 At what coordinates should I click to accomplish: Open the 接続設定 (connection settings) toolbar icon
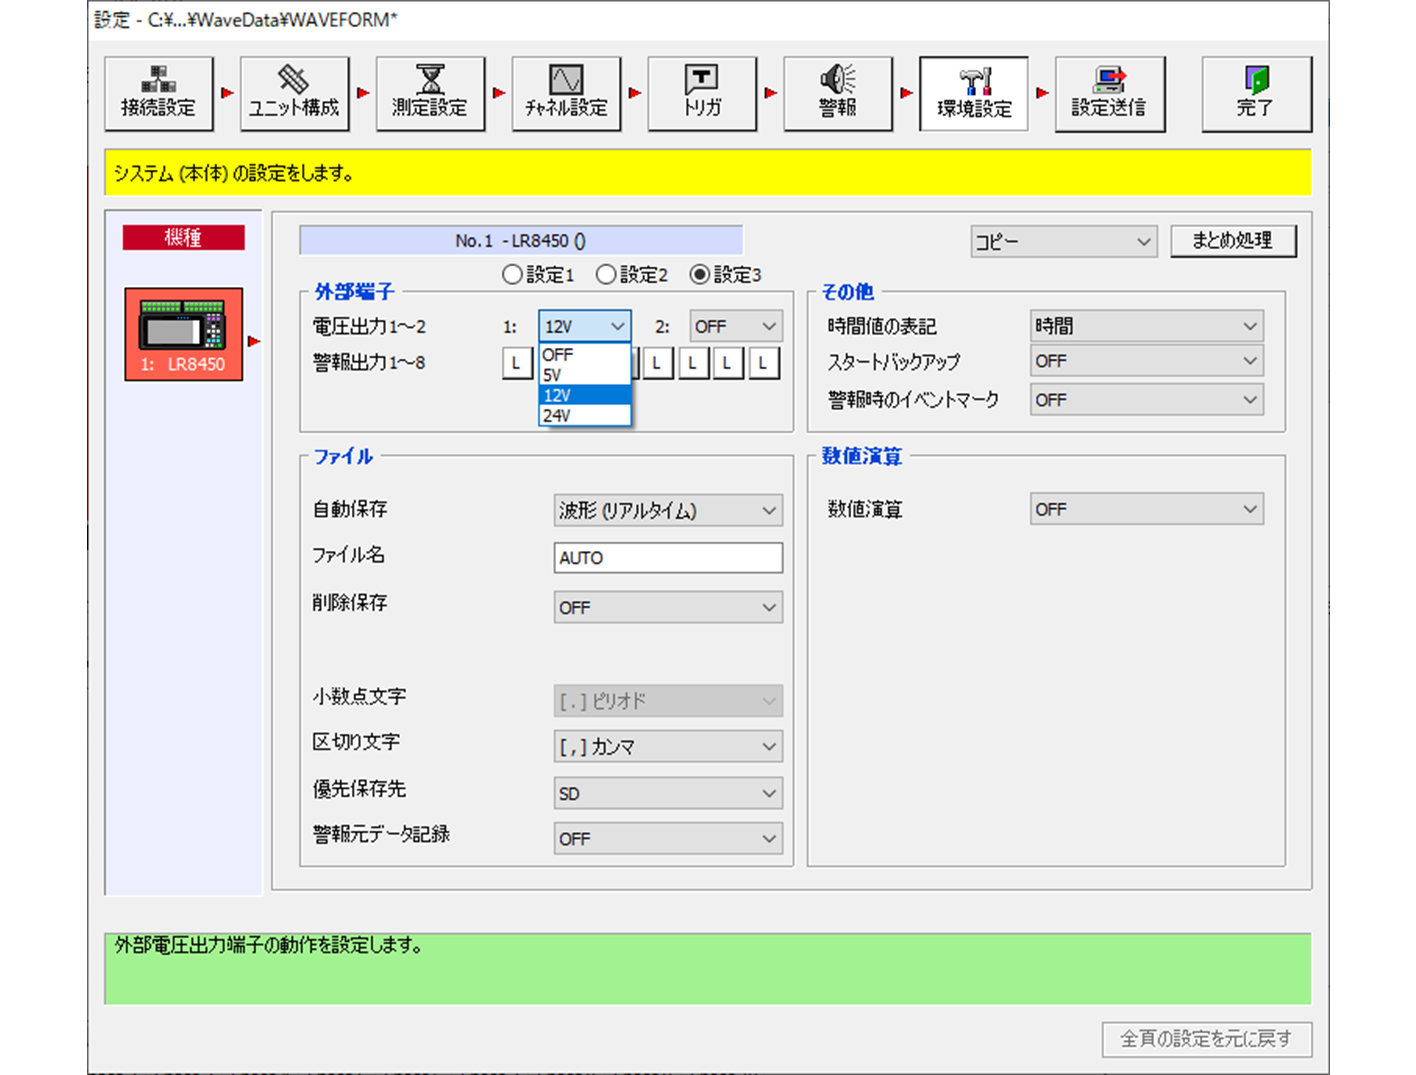158,93
